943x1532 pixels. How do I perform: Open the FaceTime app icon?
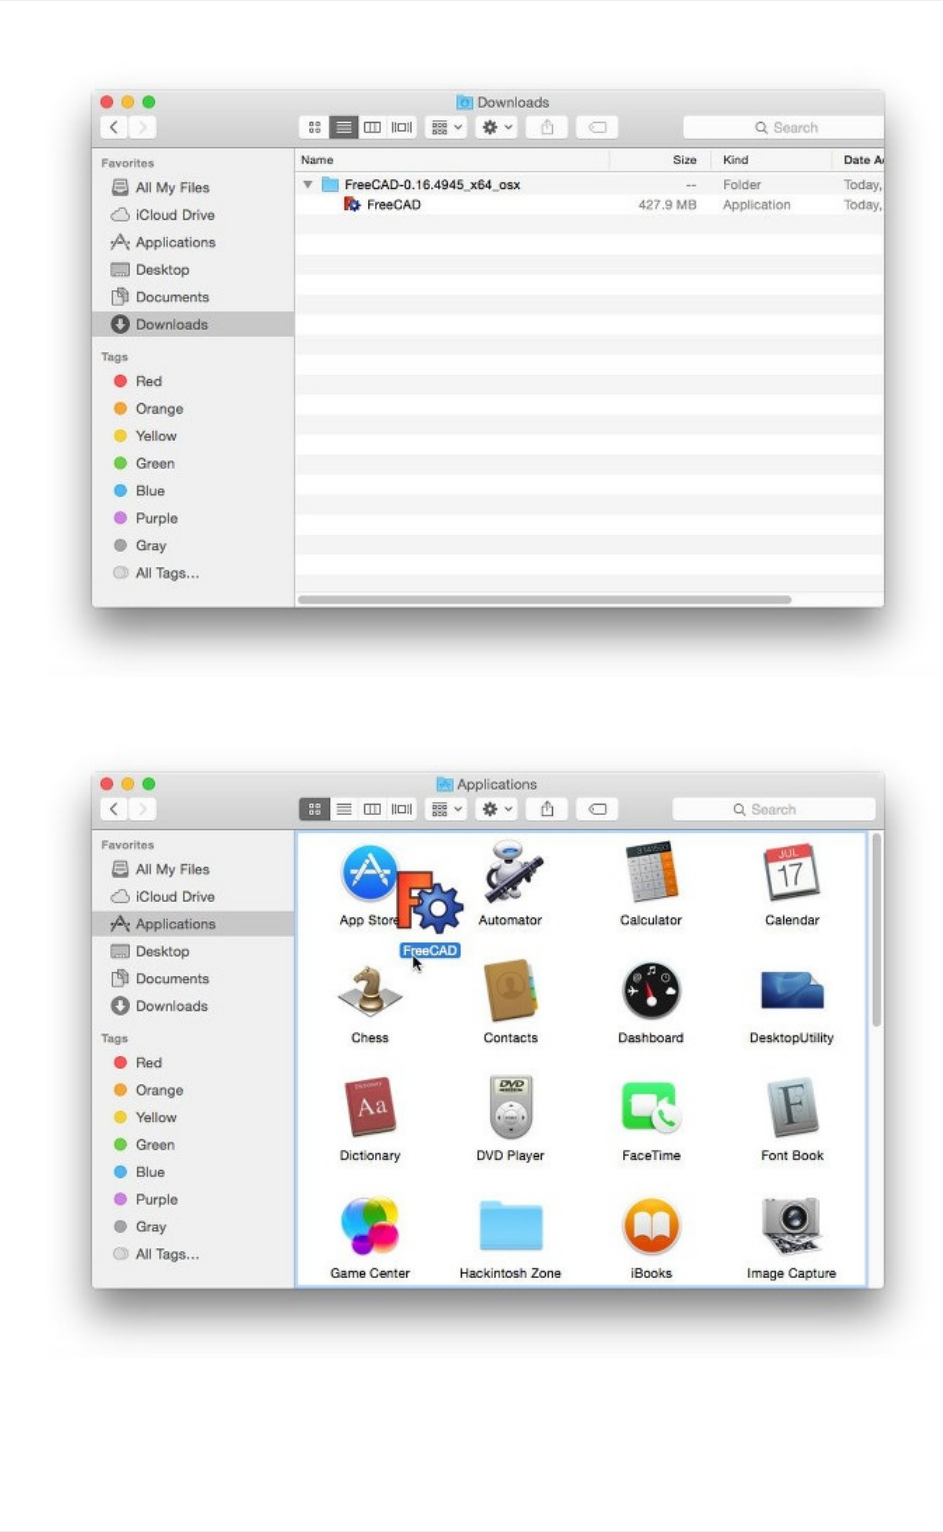[x=651, y=1108]
